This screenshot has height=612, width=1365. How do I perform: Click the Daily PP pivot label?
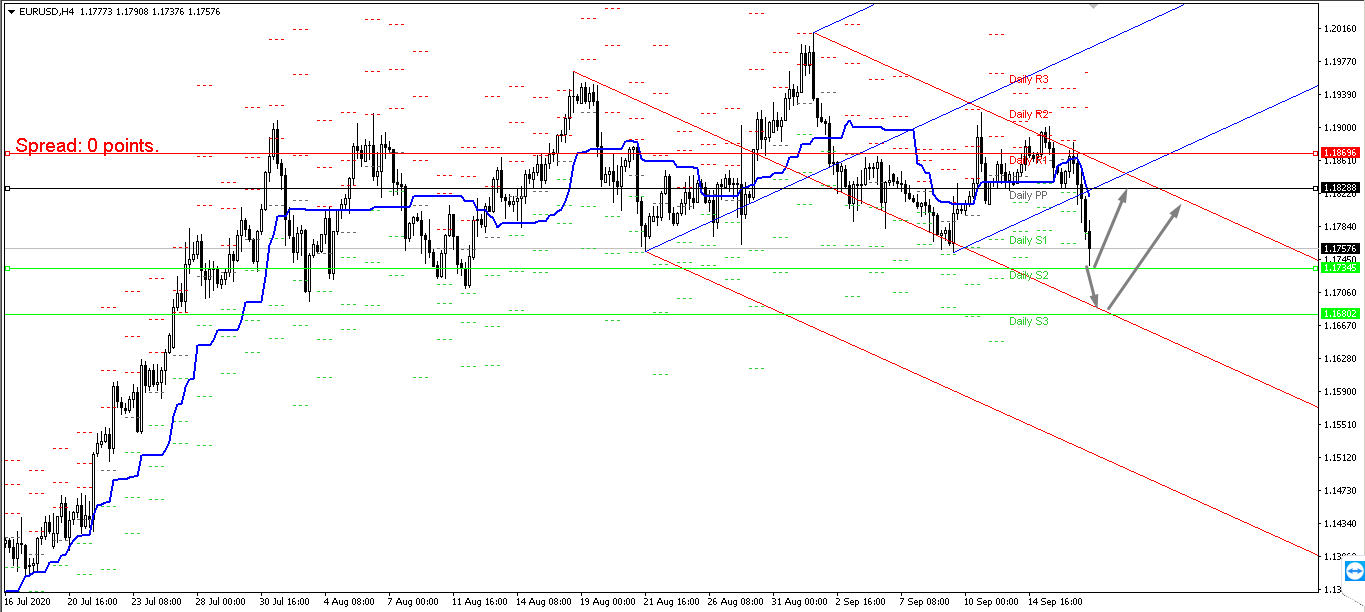tap(1028, 196)
